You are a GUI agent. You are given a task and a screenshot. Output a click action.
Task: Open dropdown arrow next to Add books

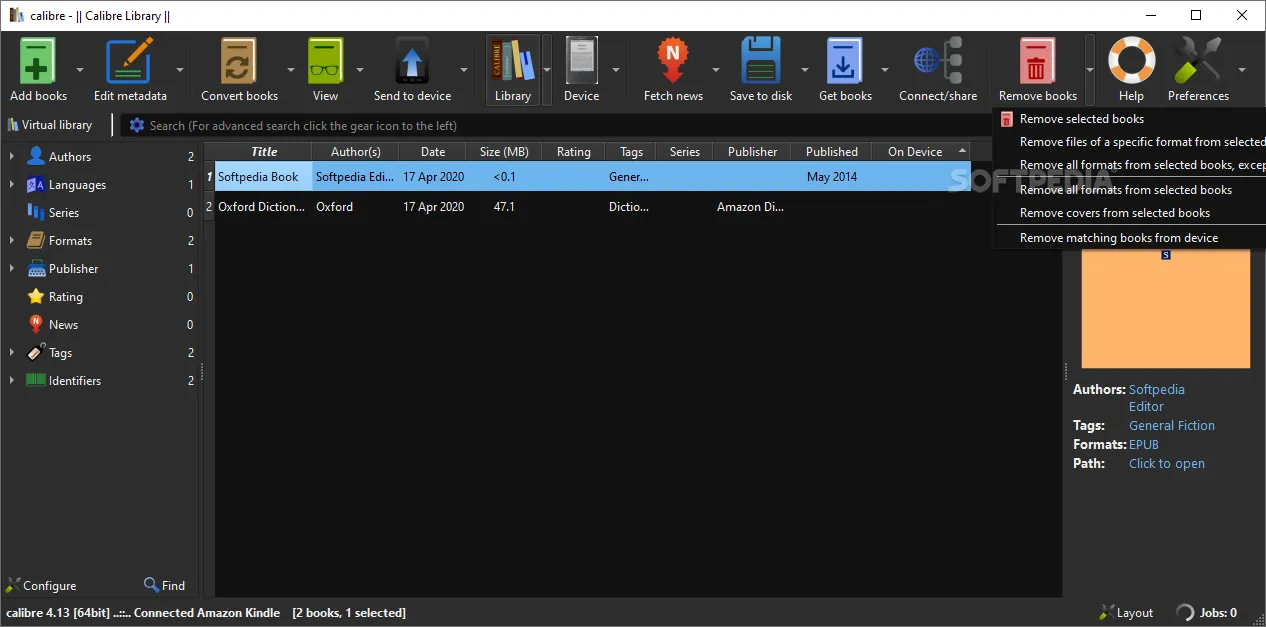point(79,70)
